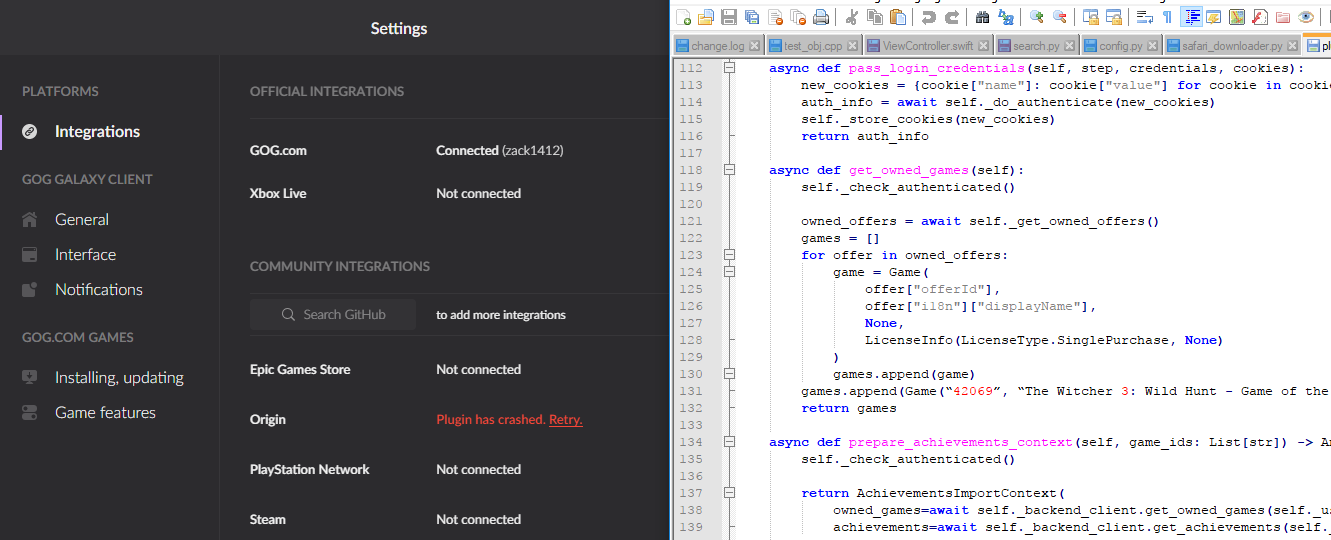Click Not connected next to Steam
Screen dimensions: 1331x540
478,520
